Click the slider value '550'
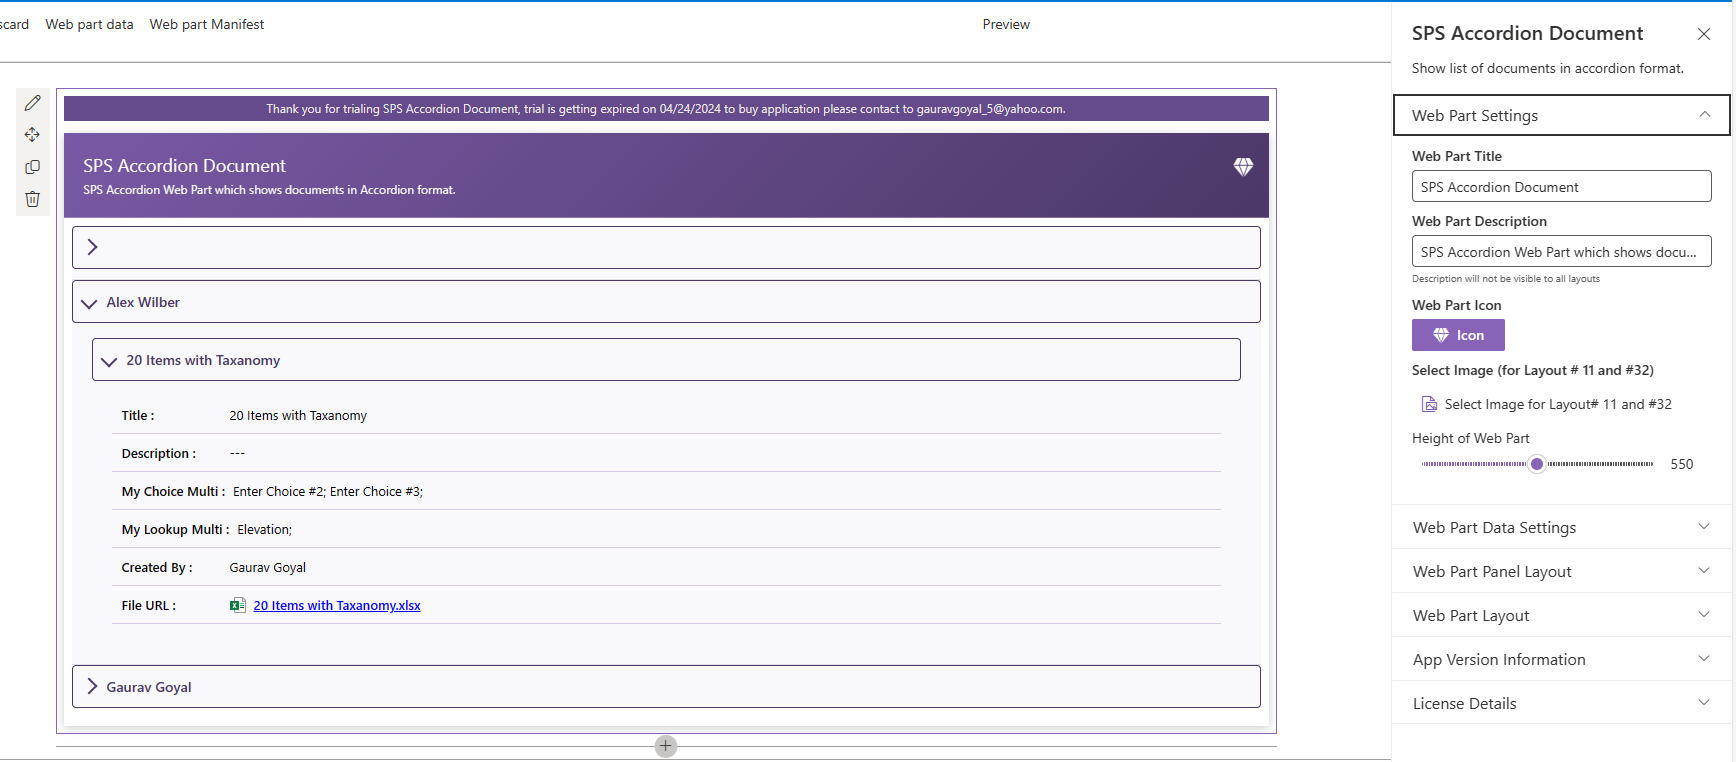The width and height of the screenshot is (1736, 762). tap(1682, 464)
